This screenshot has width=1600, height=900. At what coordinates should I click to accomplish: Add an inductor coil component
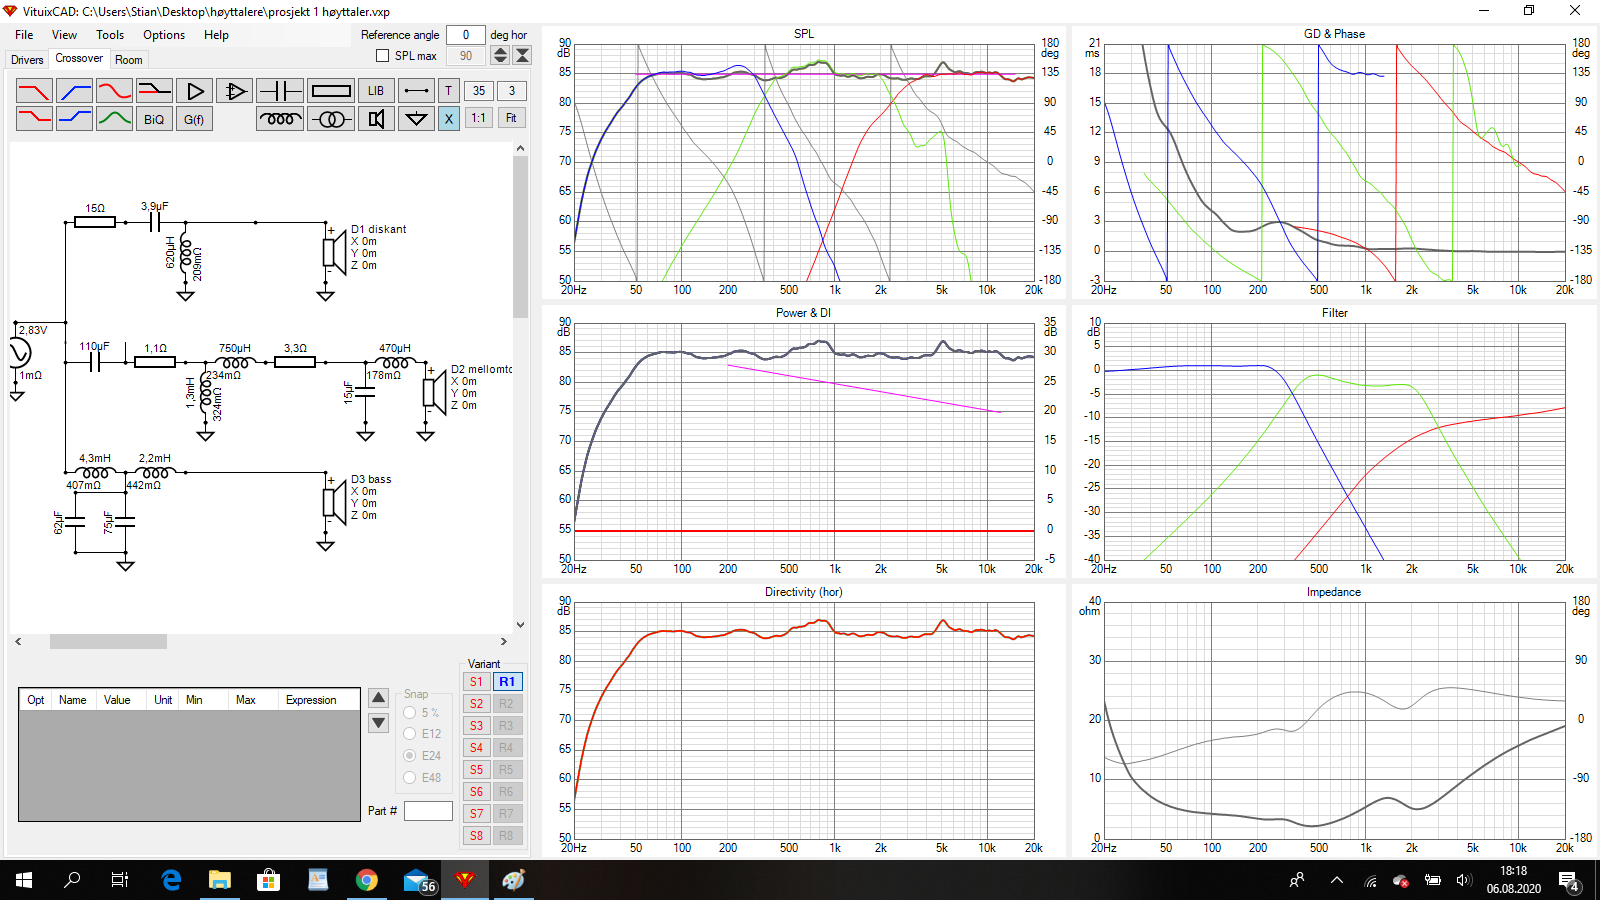click(x=280, y=119)
